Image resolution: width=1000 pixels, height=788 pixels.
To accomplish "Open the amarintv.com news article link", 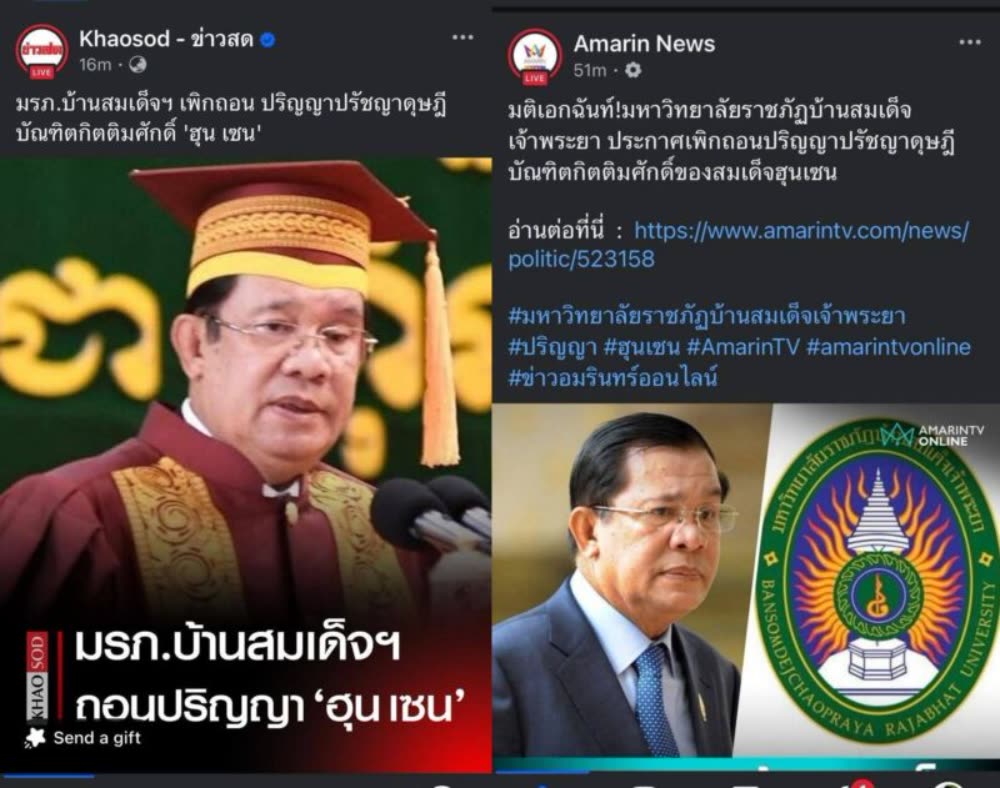I will coord(738,244).
